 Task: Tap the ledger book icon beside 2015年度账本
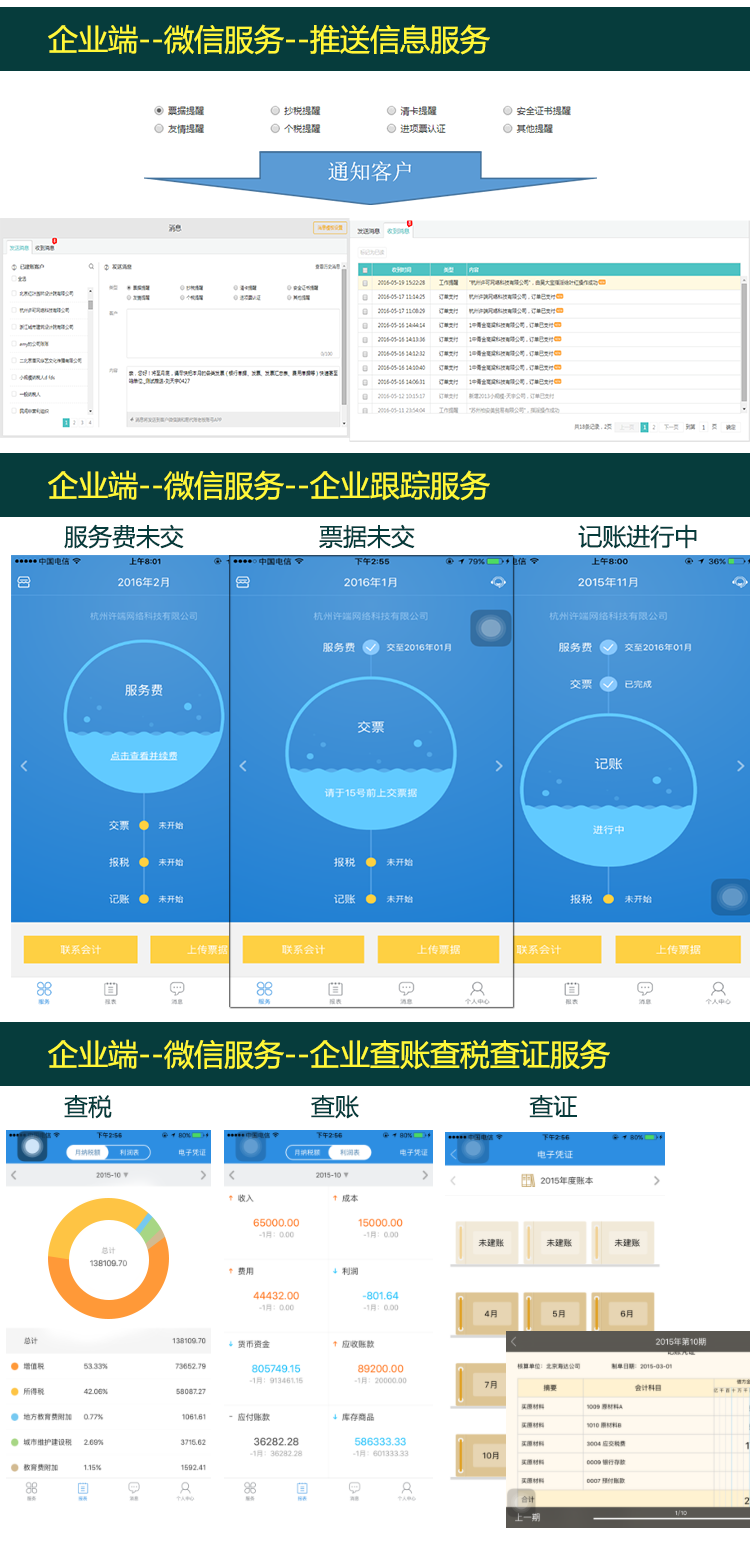(x=528, y=1181)
